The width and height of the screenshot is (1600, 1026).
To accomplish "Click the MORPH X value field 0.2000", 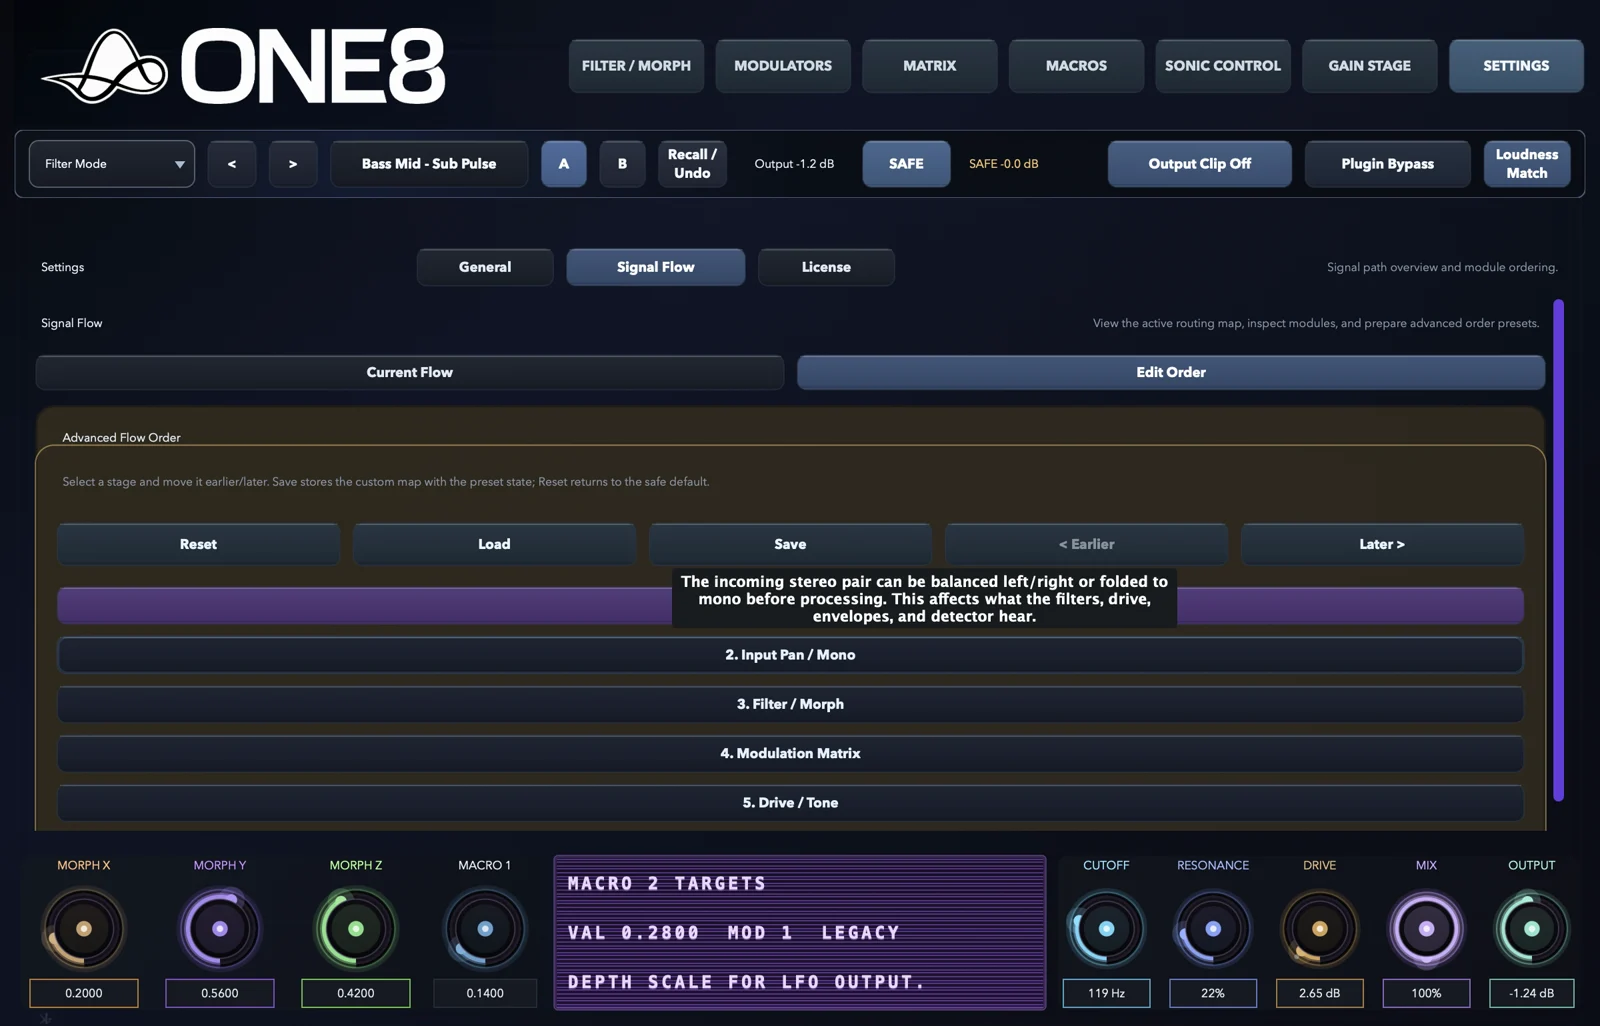I will pyautogui.click(x=84, y=993).
